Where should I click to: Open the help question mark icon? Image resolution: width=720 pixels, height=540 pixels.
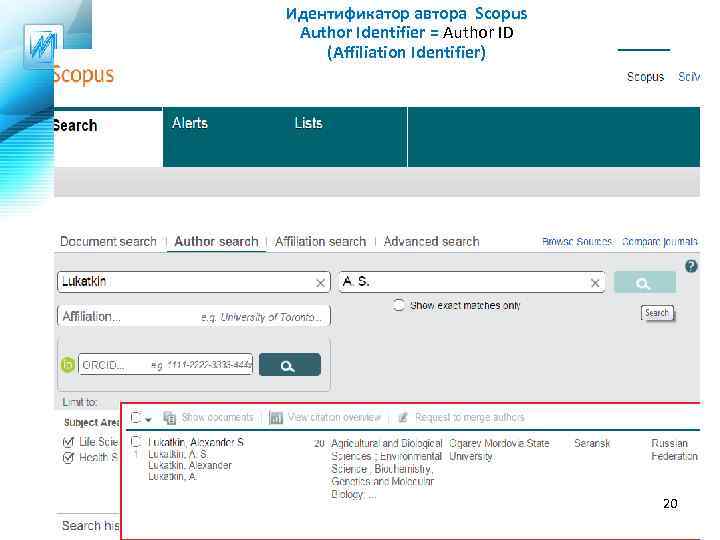691,266
